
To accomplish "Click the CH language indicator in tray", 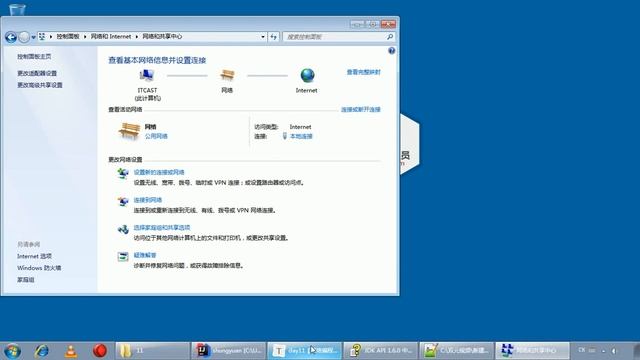I will click(582, 350).
